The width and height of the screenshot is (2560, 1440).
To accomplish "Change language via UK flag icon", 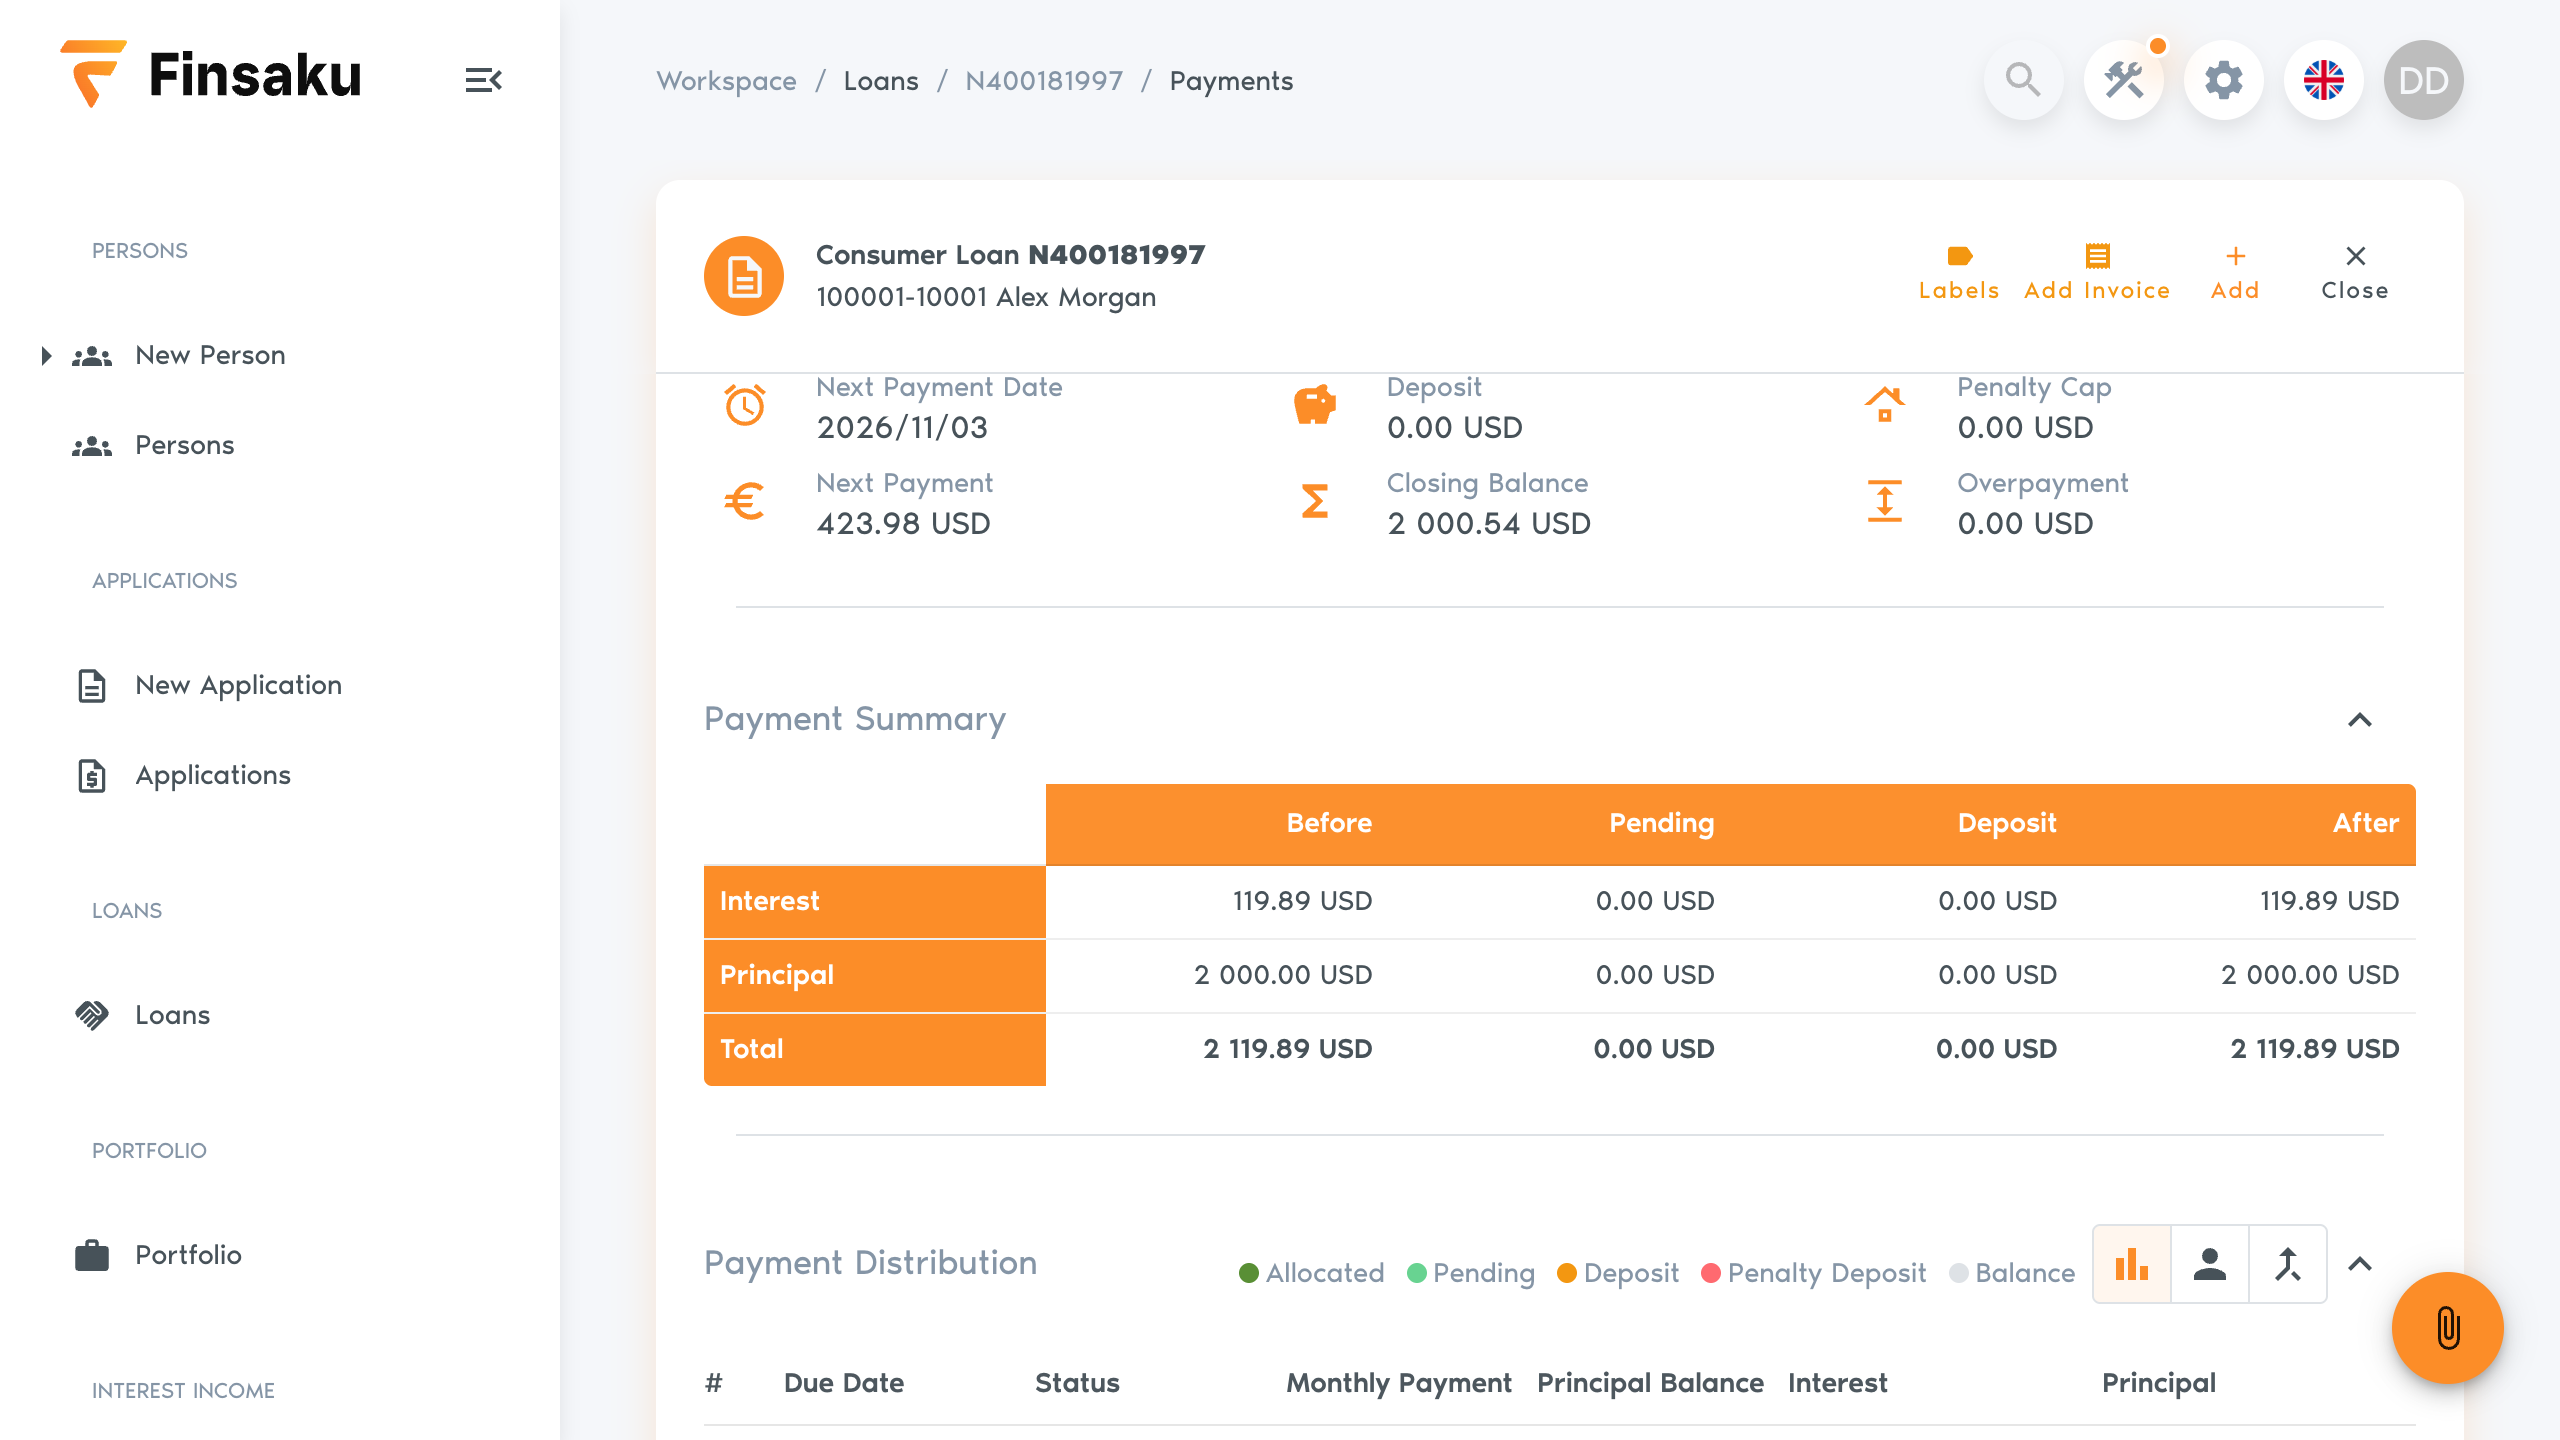I will pyautogui.click(x=2324, y=80).
